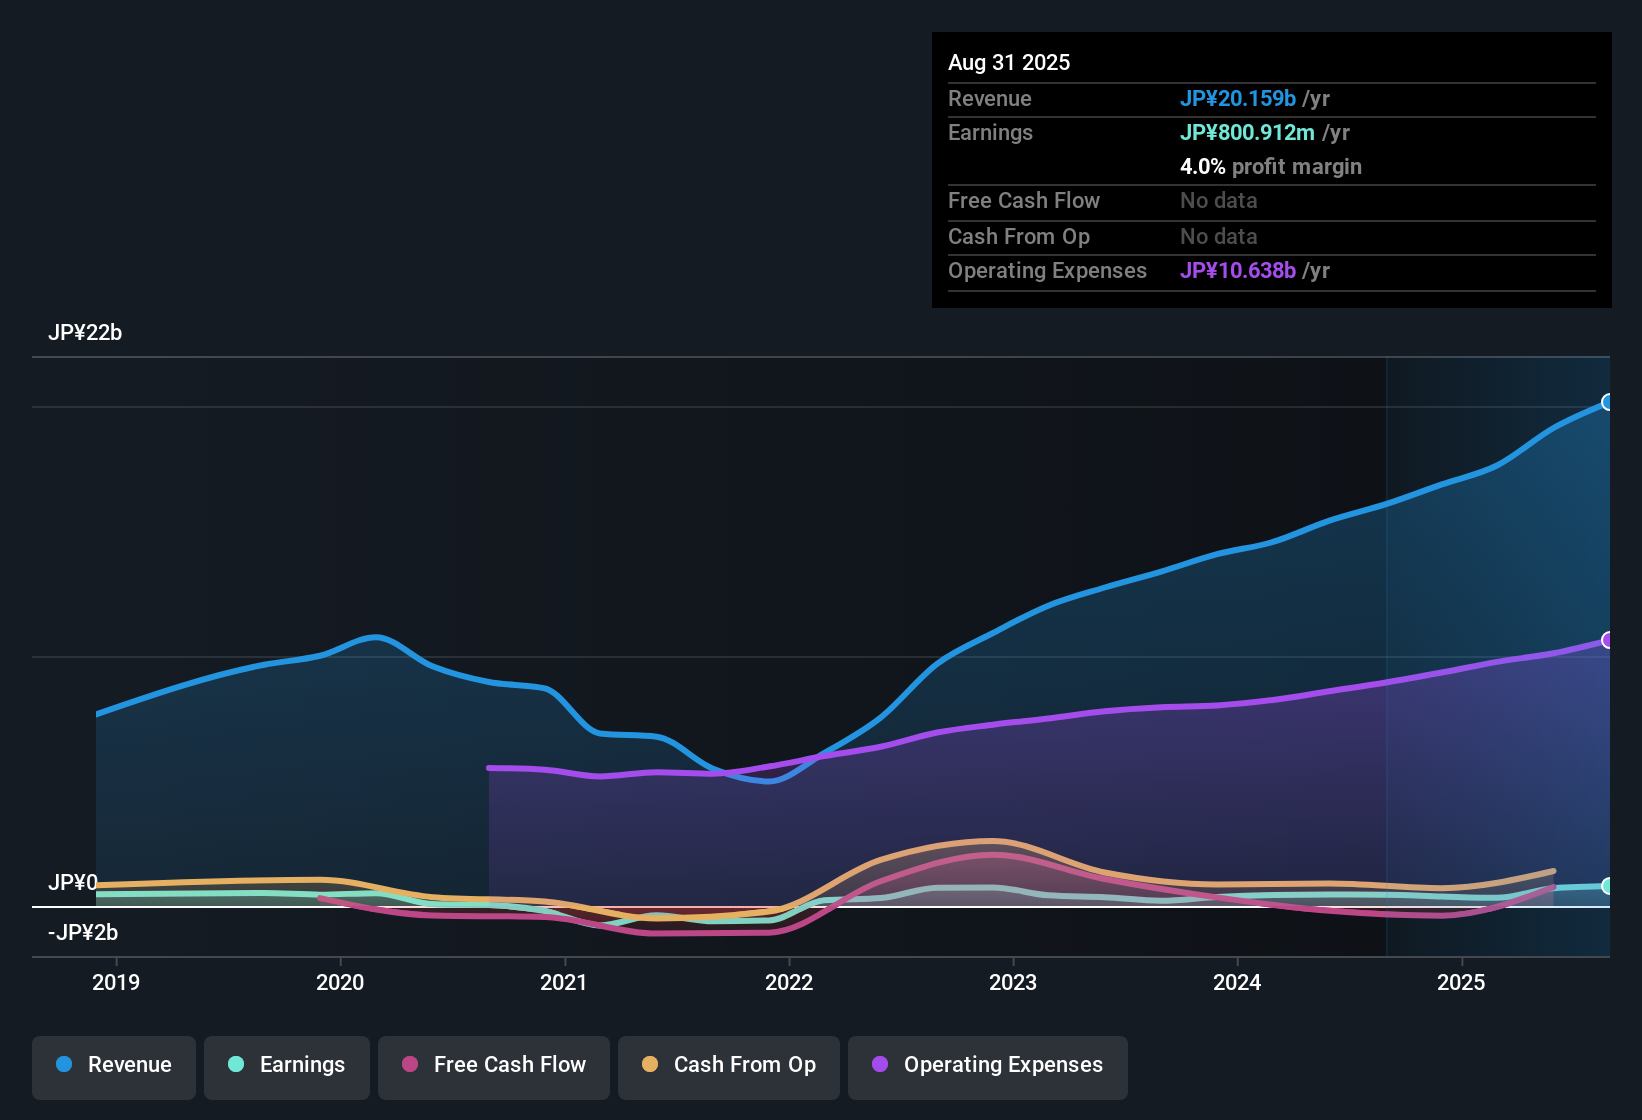
Task: Click the Cash From Op legend dot icon
Action: [650, 1065]
